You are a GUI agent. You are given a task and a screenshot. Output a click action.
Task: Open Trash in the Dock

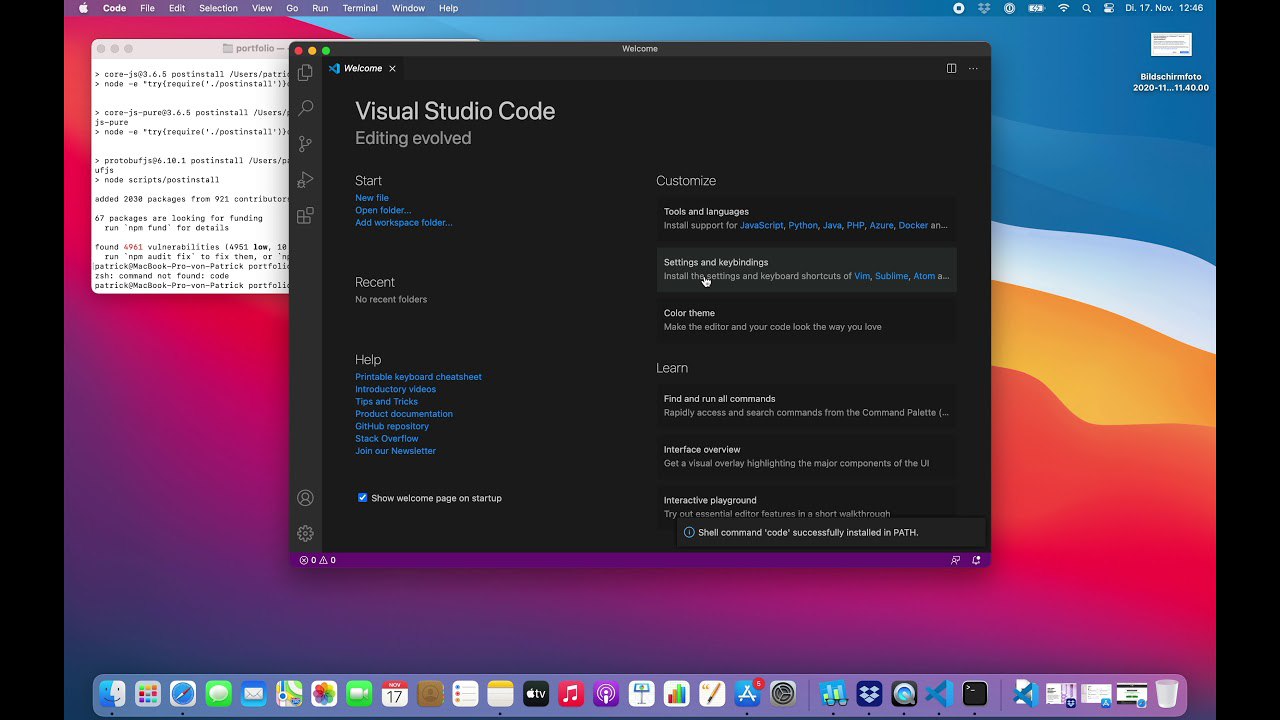[1166, 693]
